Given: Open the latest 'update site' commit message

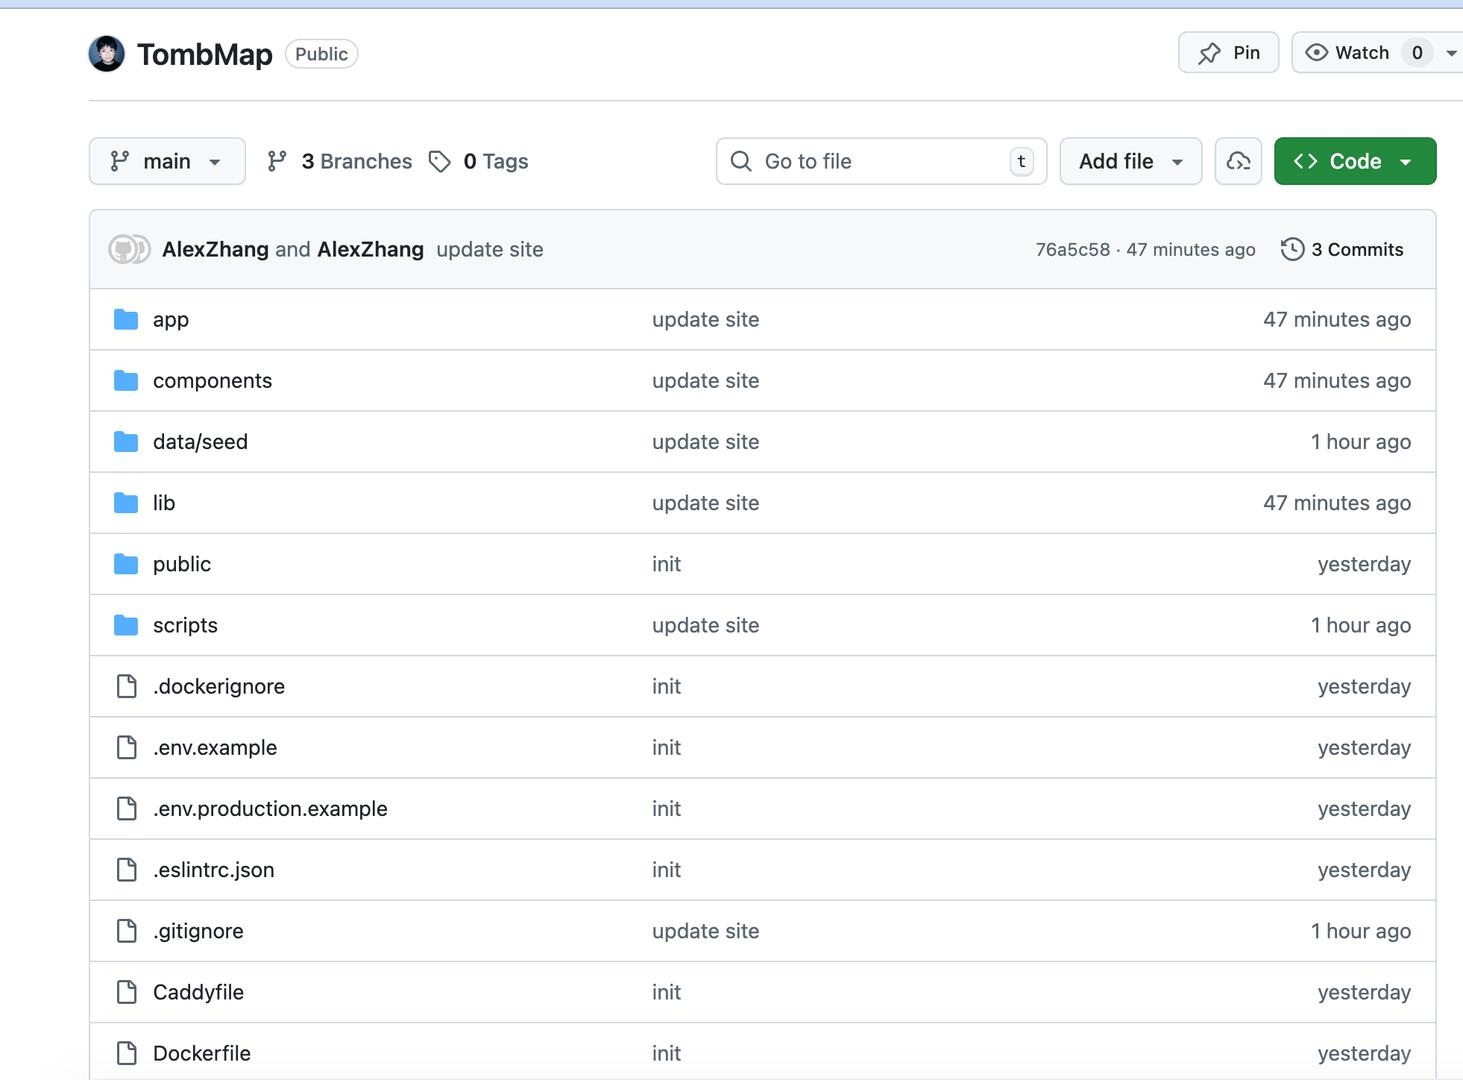Looking at the screenshot, I should pyautogui.click(x=490, y=249).
